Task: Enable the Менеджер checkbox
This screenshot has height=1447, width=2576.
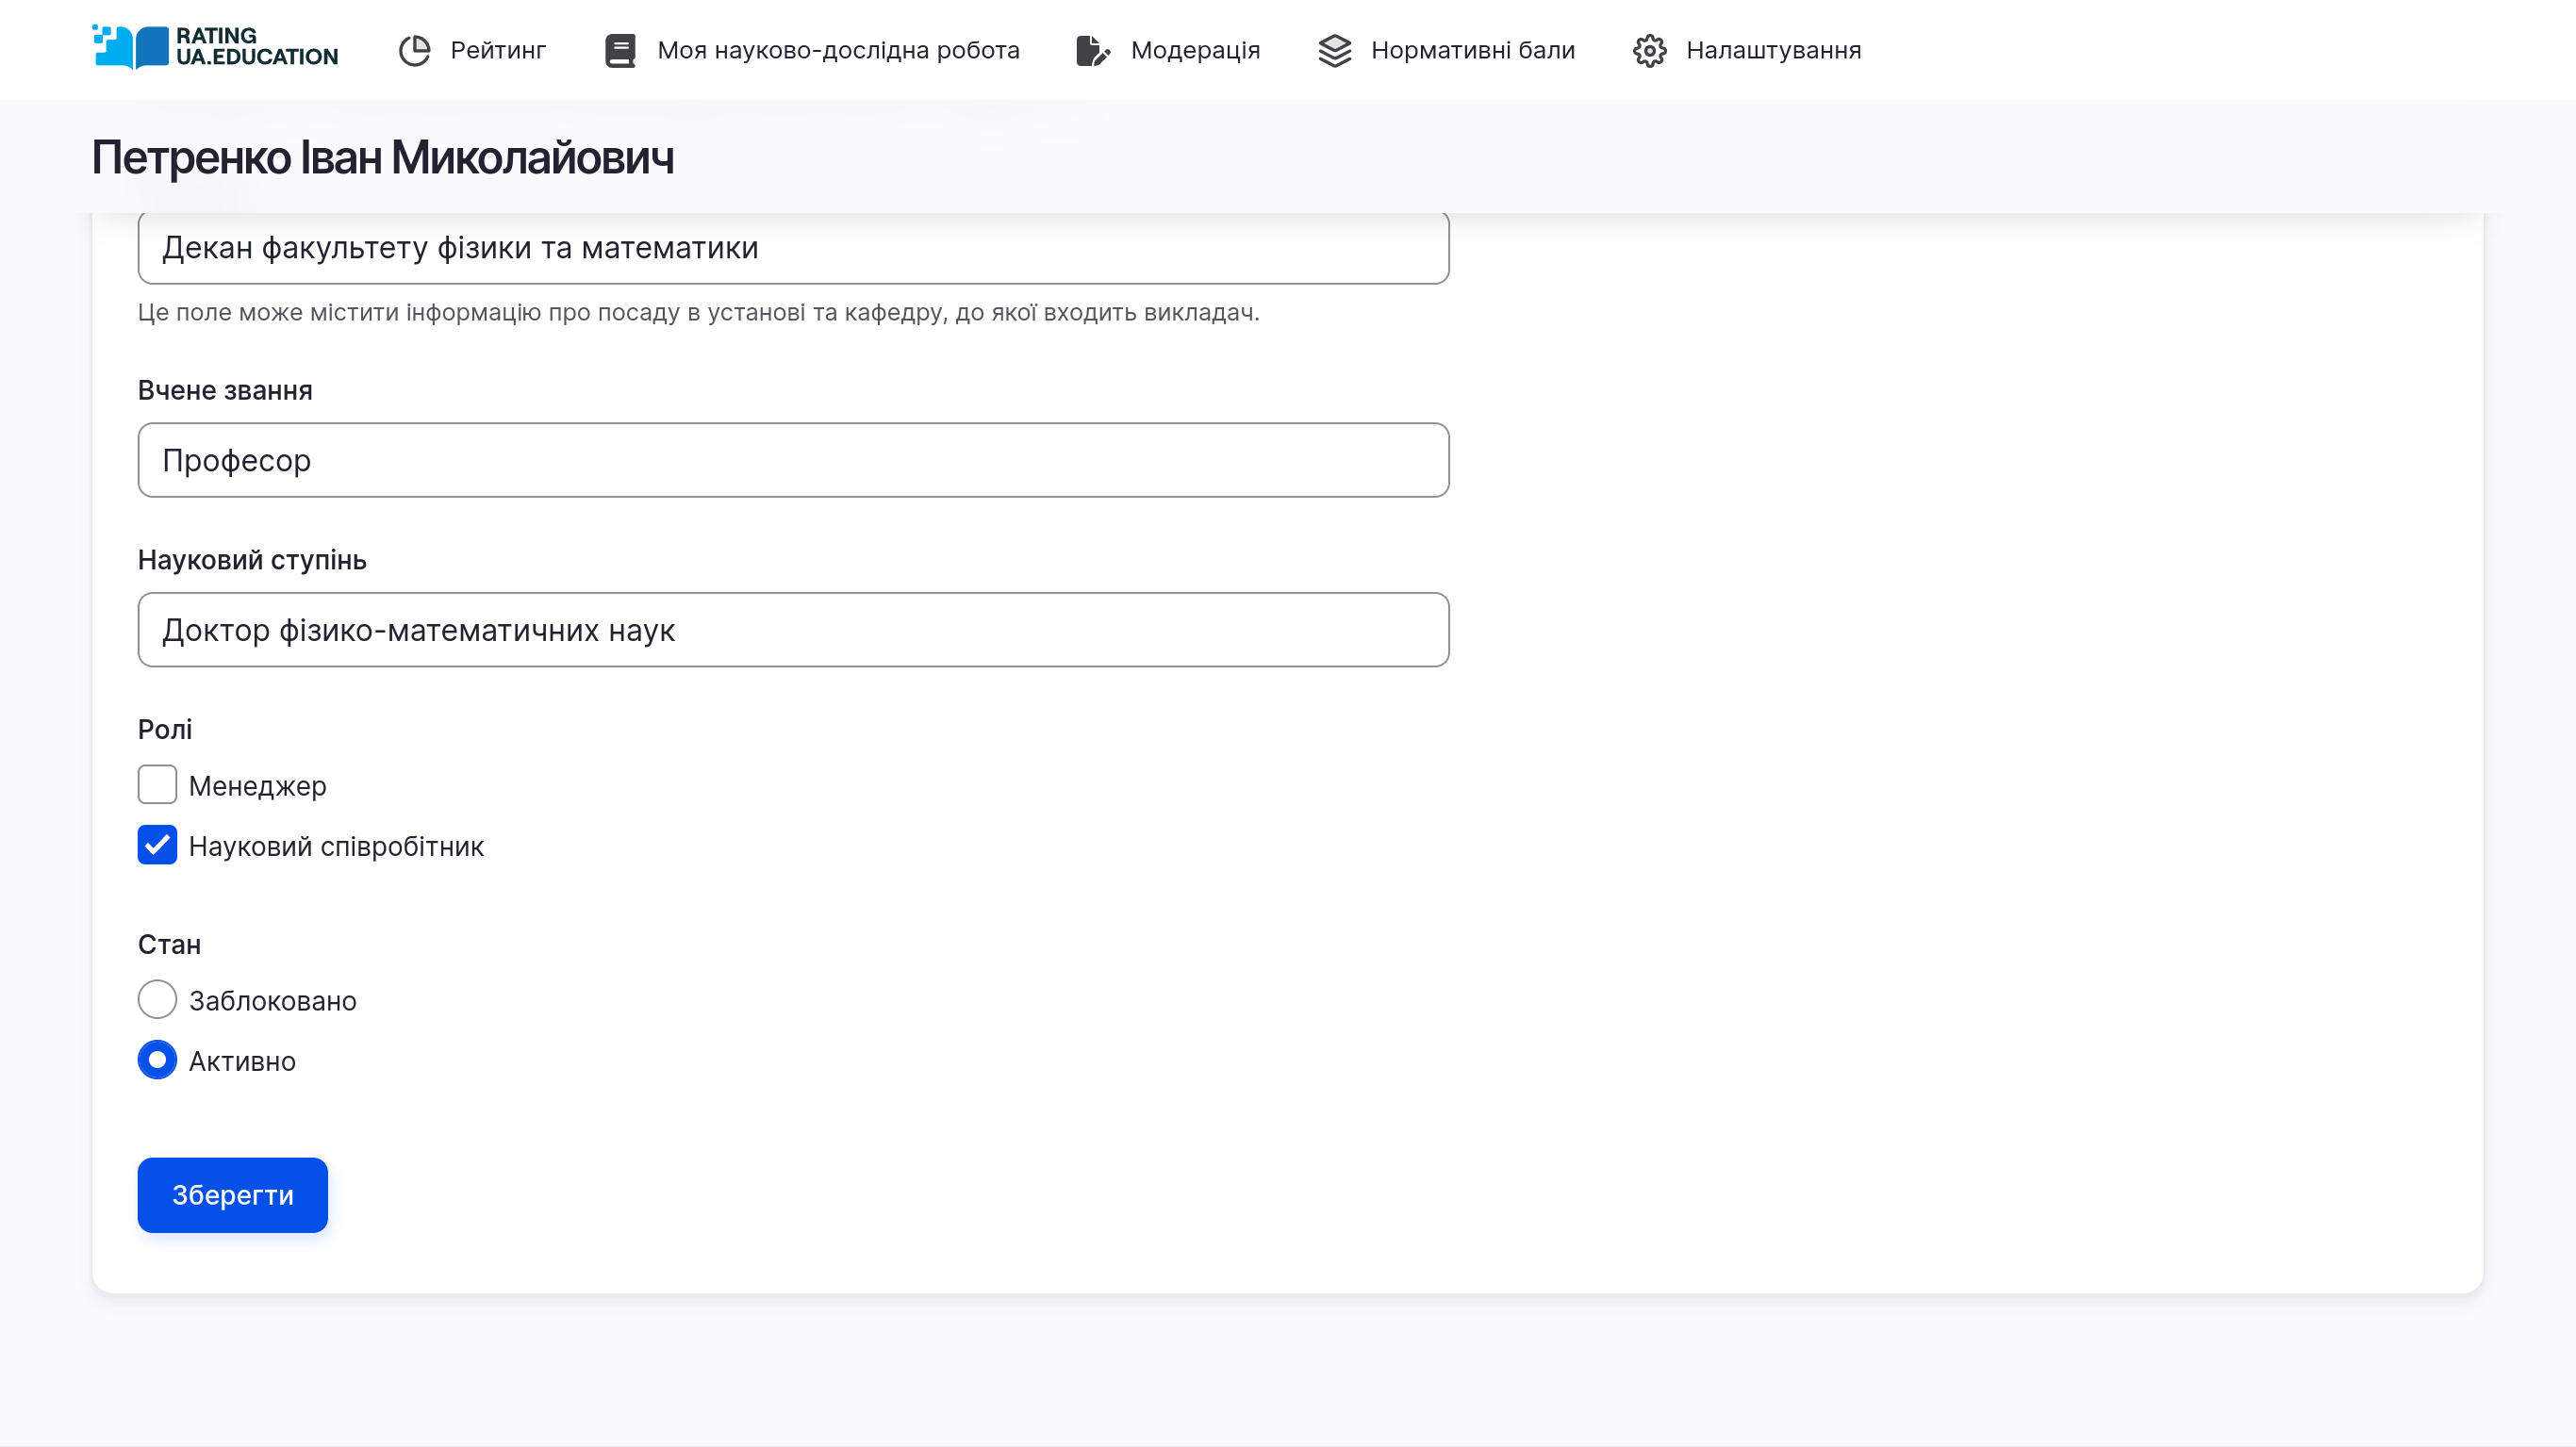Action: [157, 786]
